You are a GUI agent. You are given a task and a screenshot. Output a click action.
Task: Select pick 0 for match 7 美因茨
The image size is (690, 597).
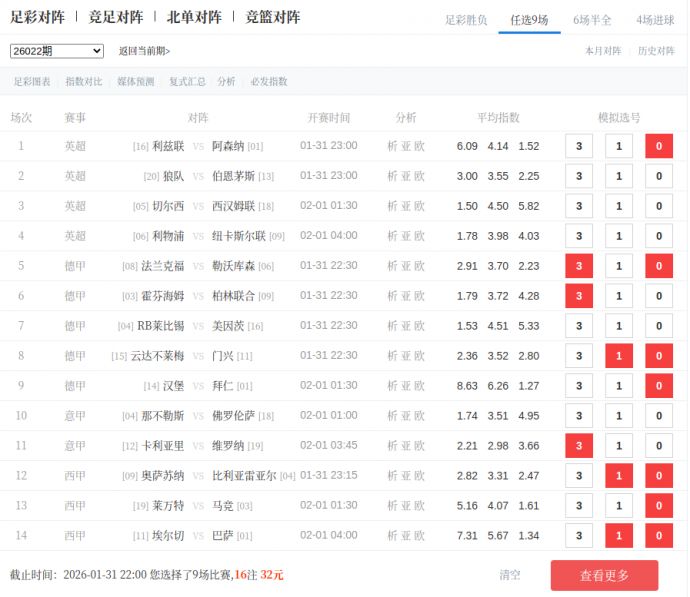point(658,326)
